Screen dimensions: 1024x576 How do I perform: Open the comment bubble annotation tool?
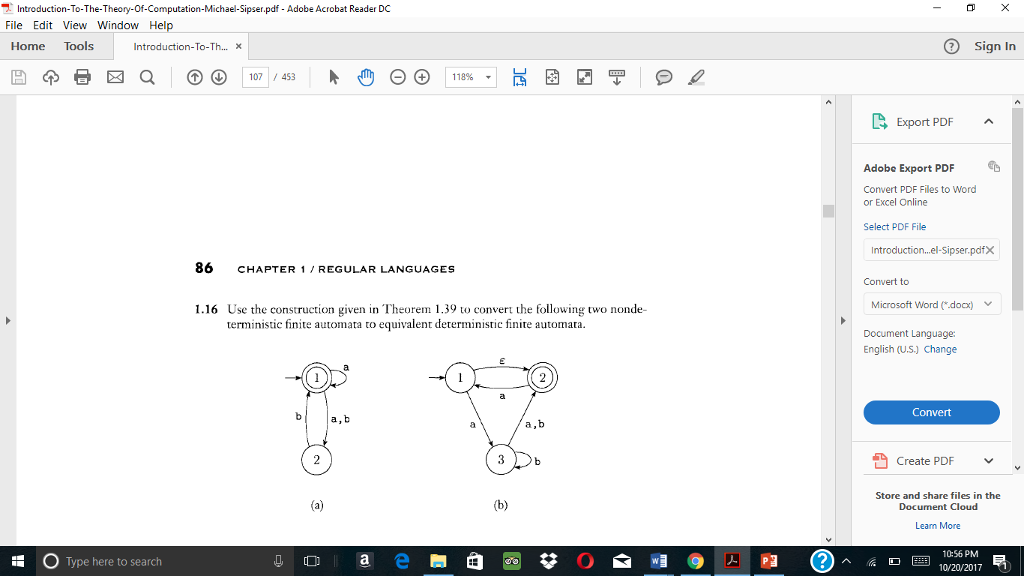663,77
